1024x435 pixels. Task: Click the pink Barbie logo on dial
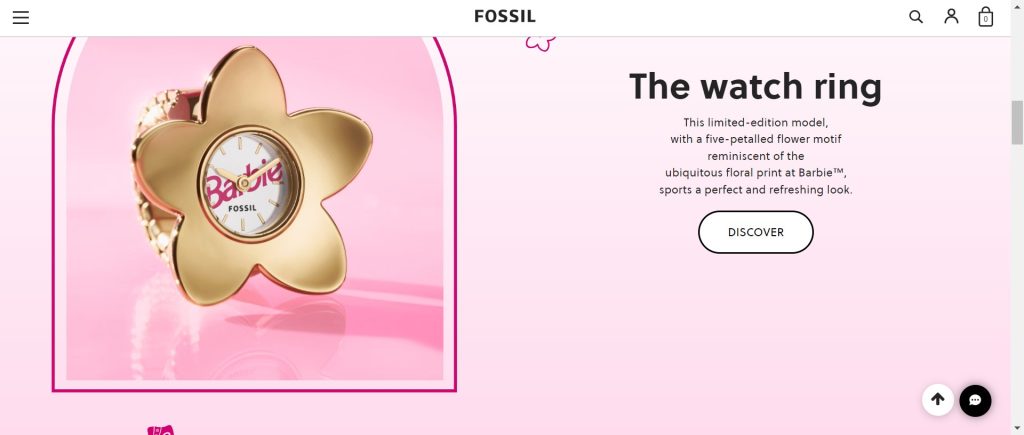(x=244, y=182)
